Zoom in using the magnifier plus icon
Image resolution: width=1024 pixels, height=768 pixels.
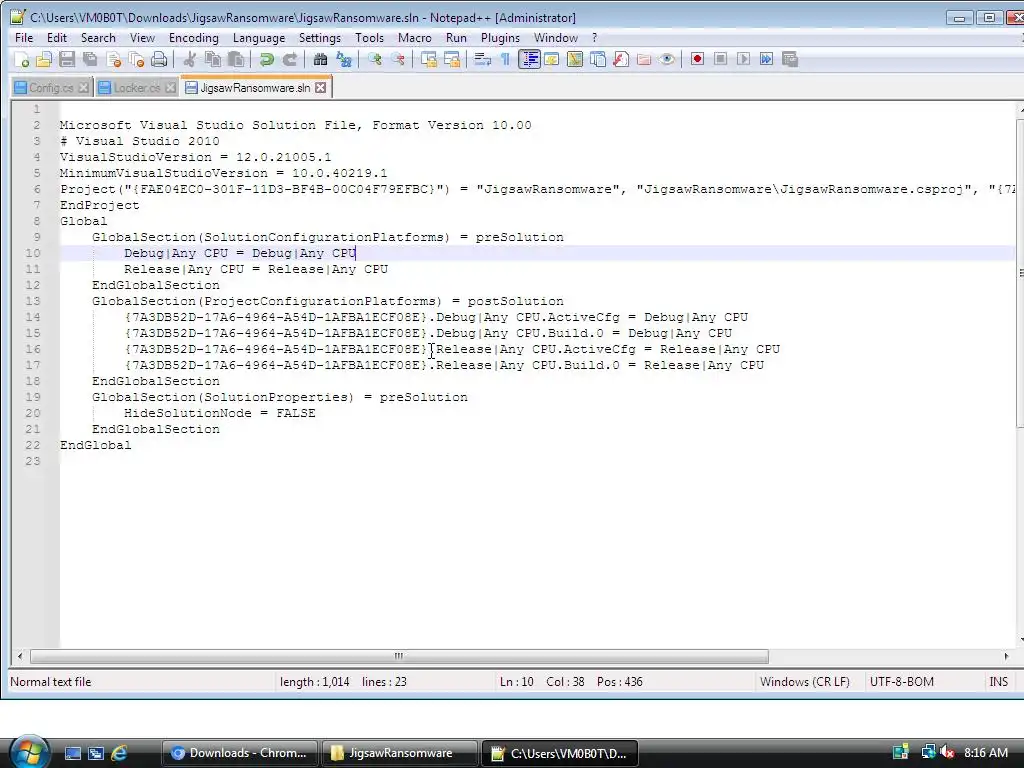[x=374, y=60]
